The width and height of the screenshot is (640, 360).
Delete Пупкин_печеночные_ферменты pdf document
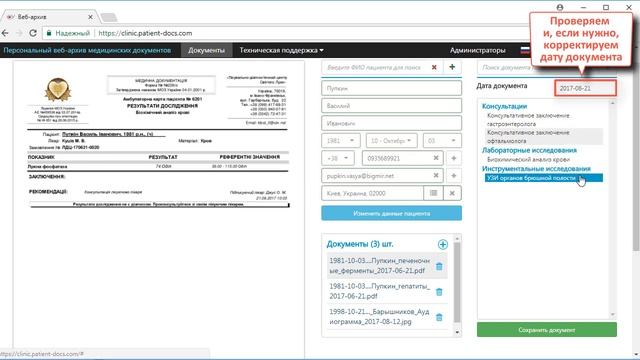[439, 267]
